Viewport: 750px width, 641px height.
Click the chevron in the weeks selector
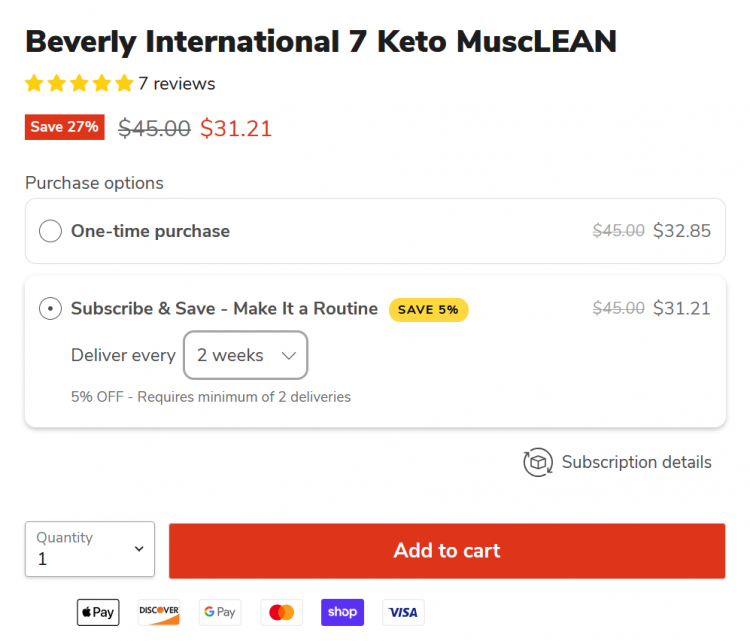tap(288, 355)
